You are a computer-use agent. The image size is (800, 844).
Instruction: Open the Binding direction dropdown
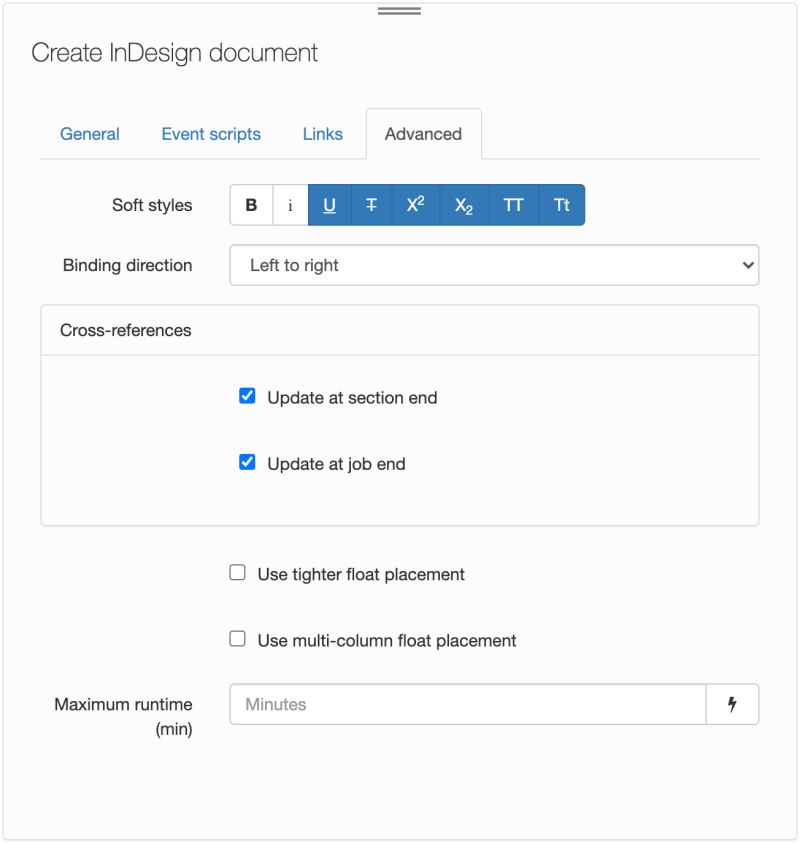click(x=494, y=265)
